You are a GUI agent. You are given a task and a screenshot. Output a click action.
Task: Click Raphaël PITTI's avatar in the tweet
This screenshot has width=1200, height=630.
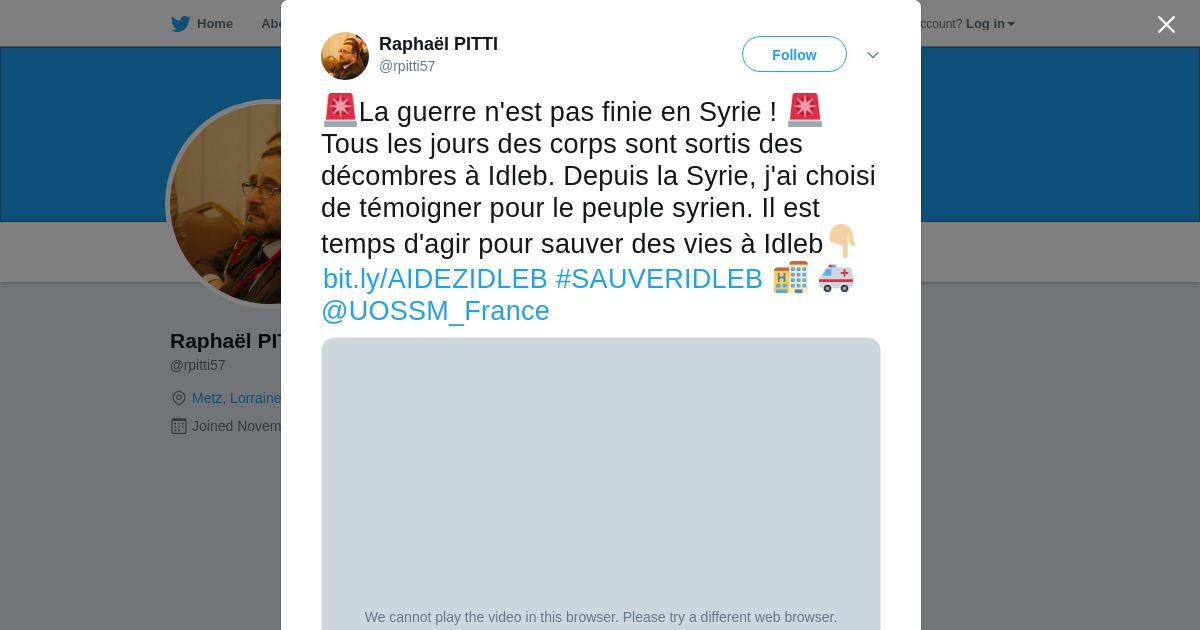[345, 56]
